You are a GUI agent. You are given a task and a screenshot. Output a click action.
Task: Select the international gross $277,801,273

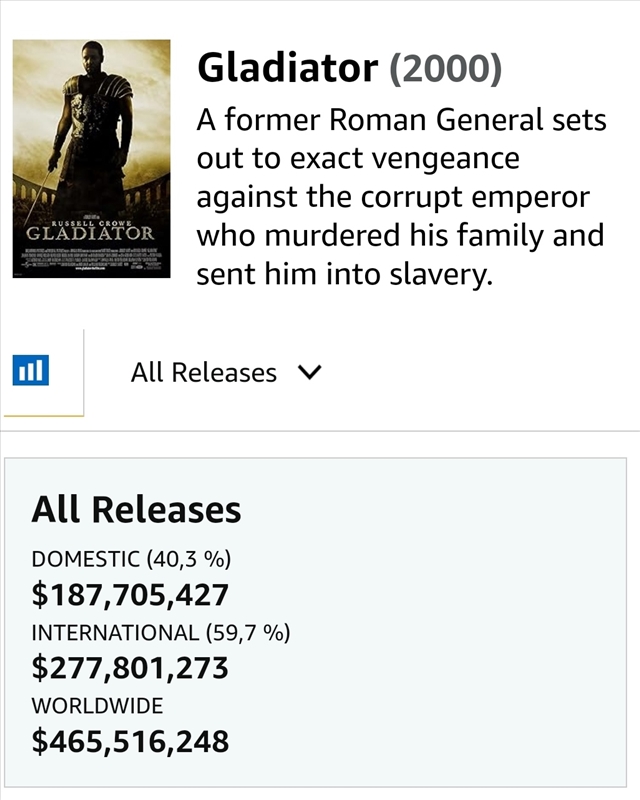click(130, 668)
